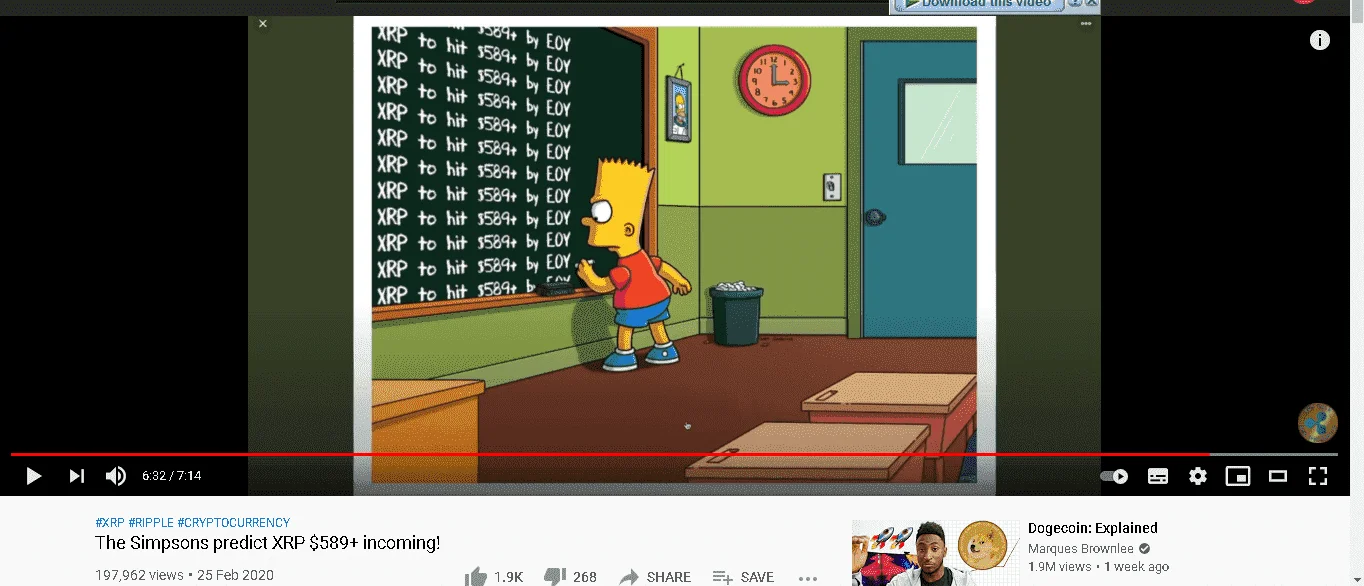Click the 6:32 / 7:14 time display
The height and width of the screenshot is (586, 1364).
click(172, 476)
